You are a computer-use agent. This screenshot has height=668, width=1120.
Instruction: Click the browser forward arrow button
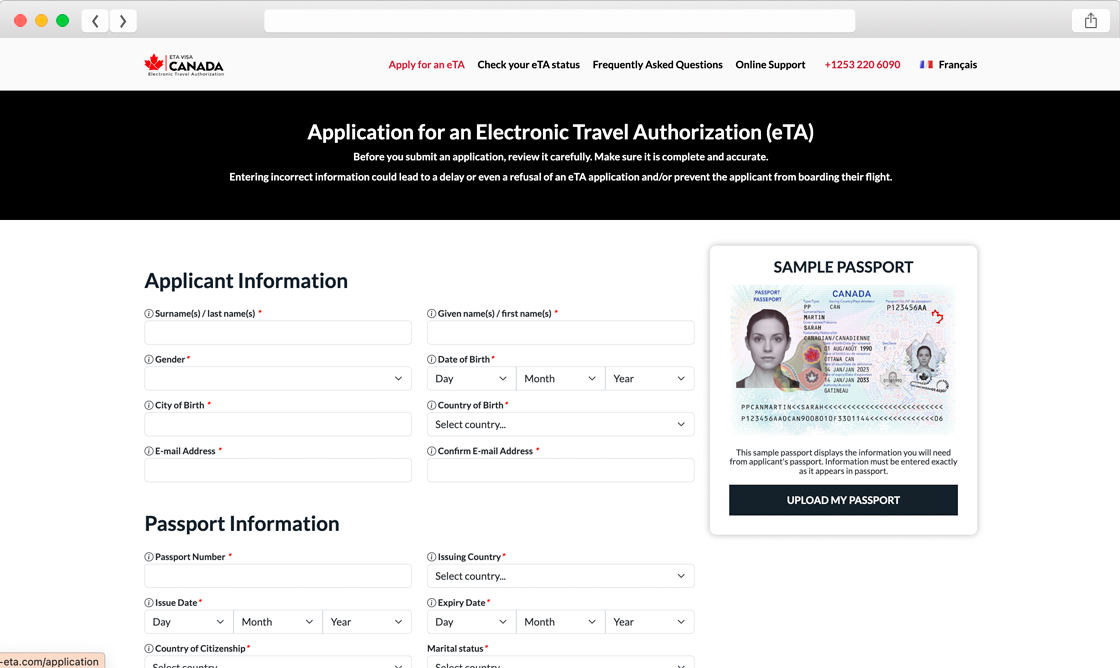(x=123, y=21)
